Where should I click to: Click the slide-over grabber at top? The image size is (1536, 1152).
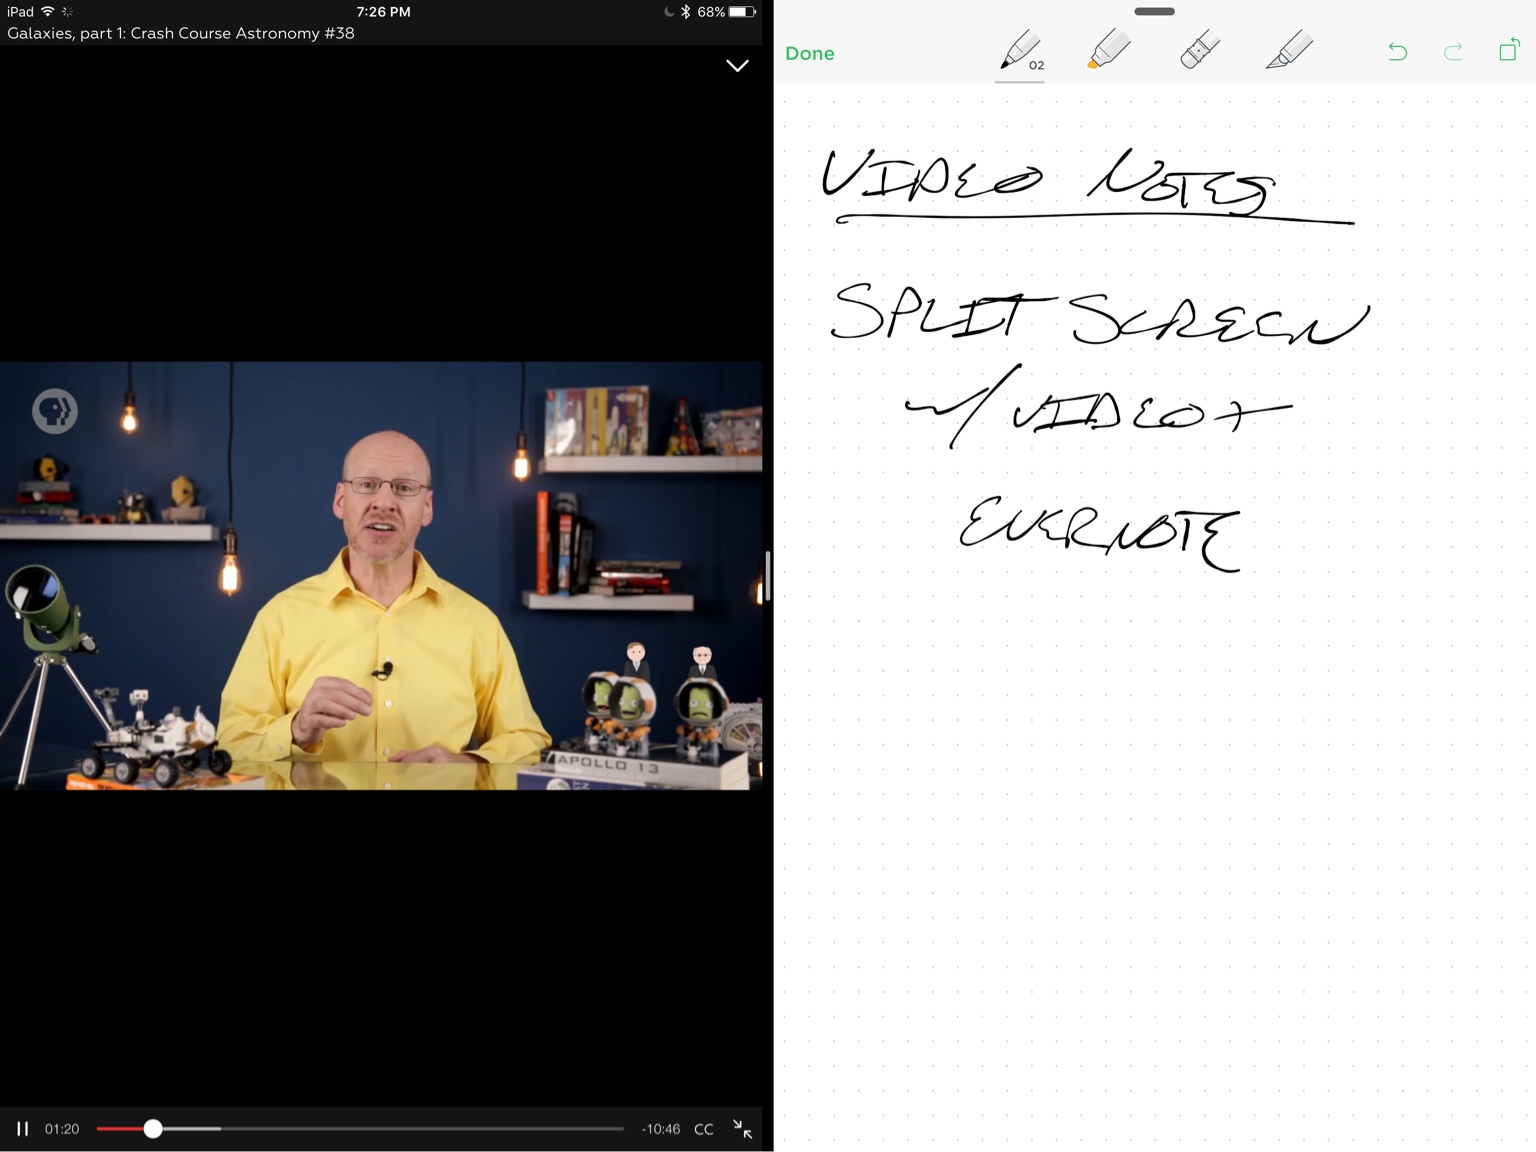(x=1154, y=12)
